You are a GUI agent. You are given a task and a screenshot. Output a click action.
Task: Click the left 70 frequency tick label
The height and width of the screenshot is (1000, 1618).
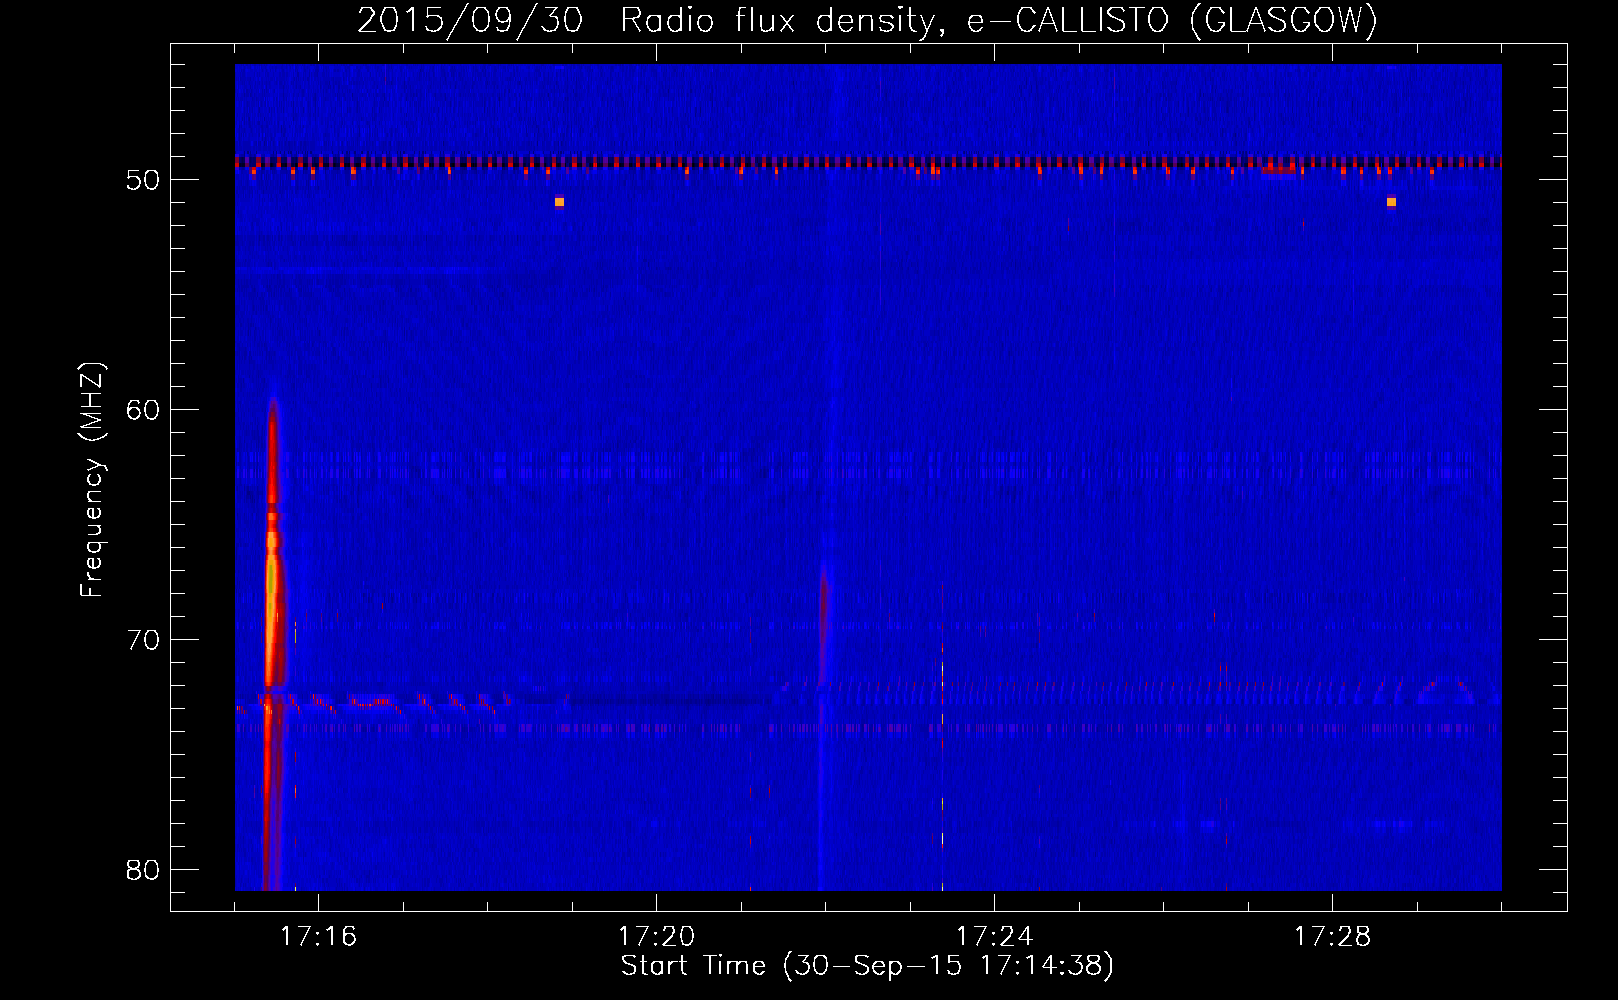pos(143,640)
